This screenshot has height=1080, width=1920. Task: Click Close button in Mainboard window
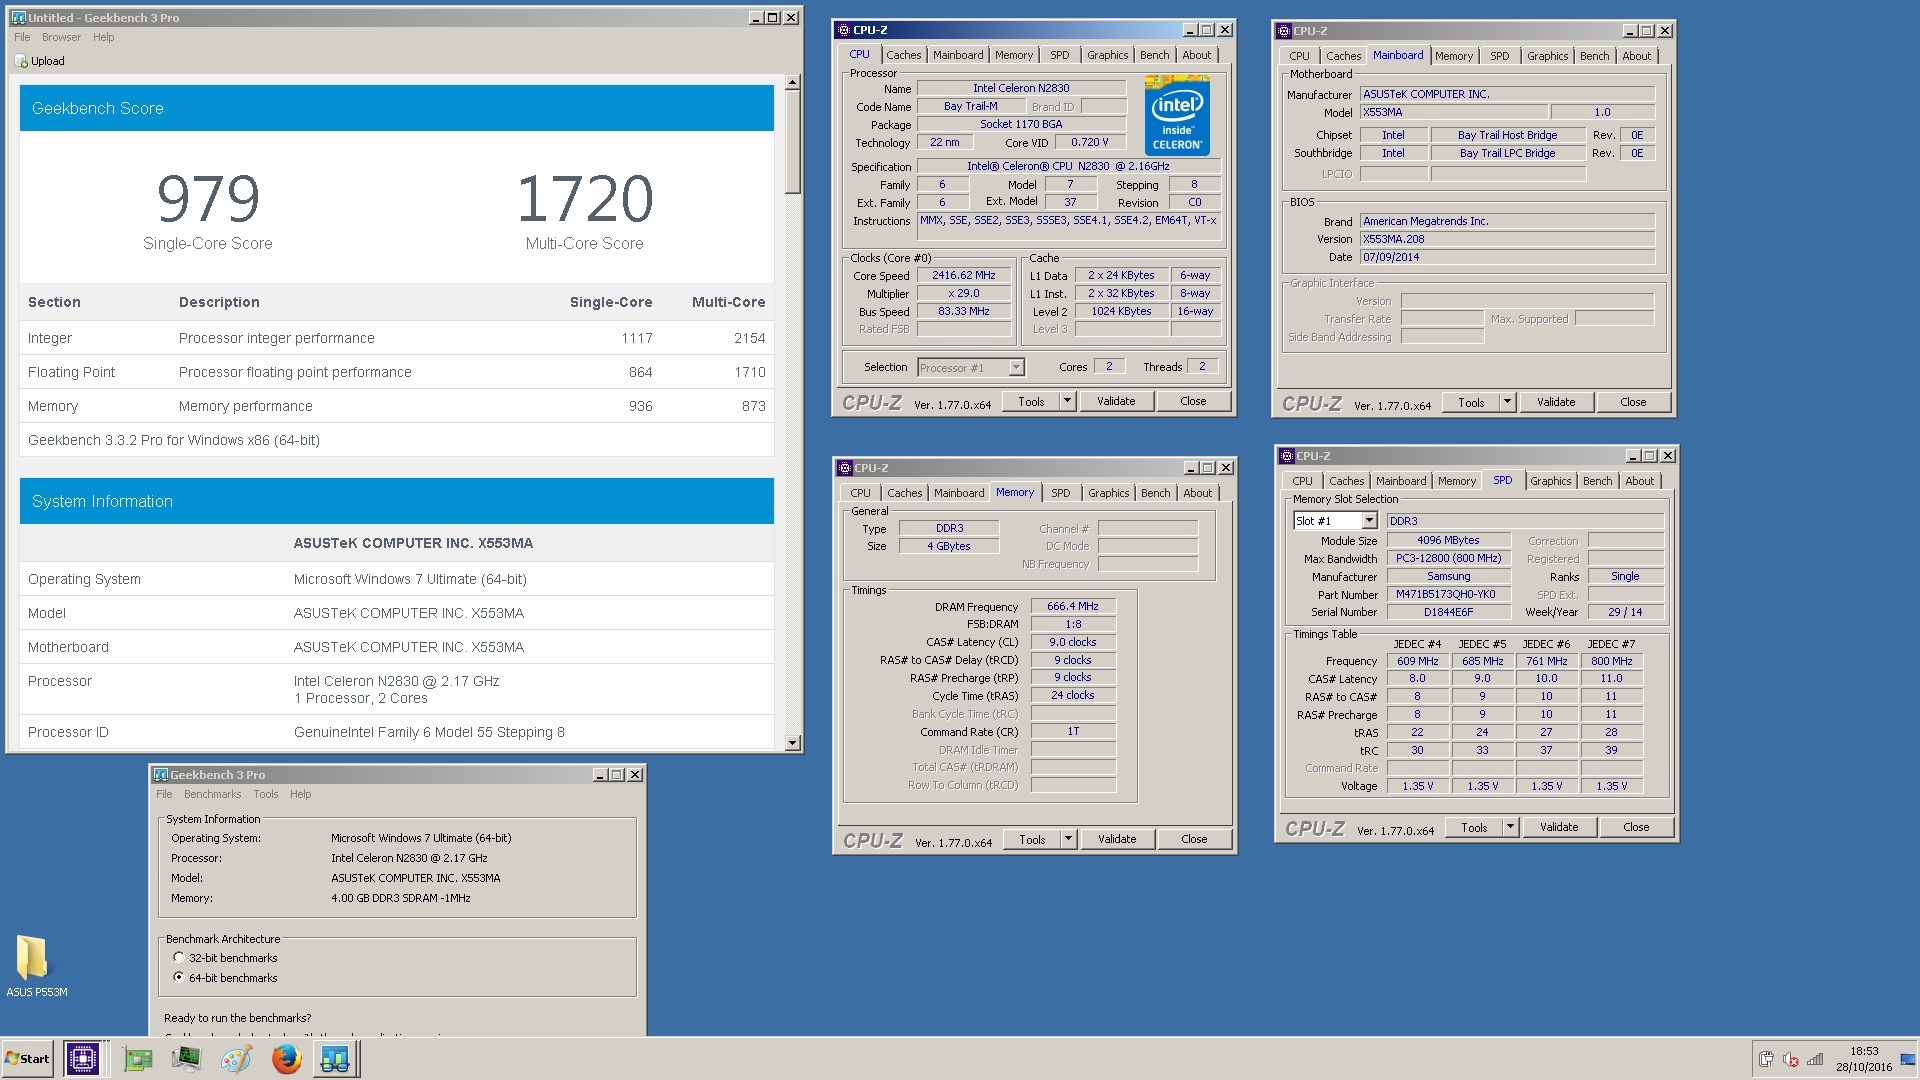[1633, 402]
